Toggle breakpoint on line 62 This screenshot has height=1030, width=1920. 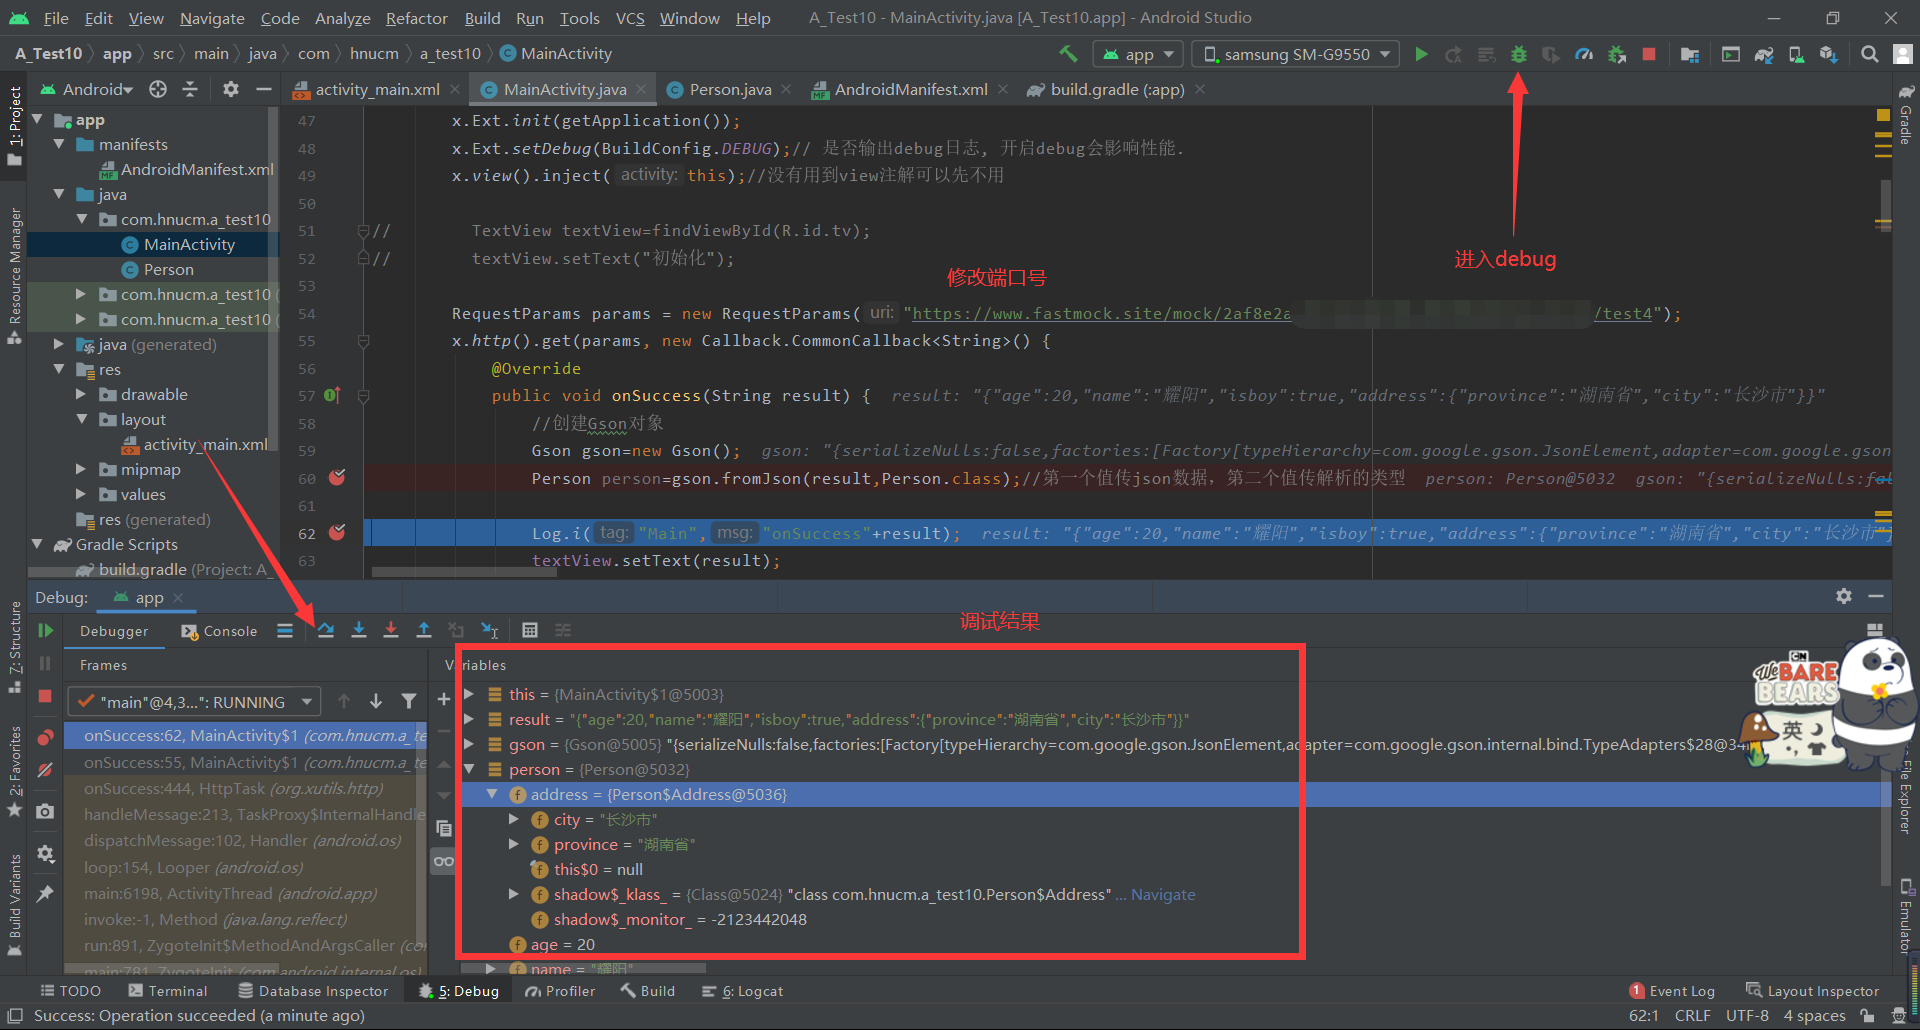(337, 532)
